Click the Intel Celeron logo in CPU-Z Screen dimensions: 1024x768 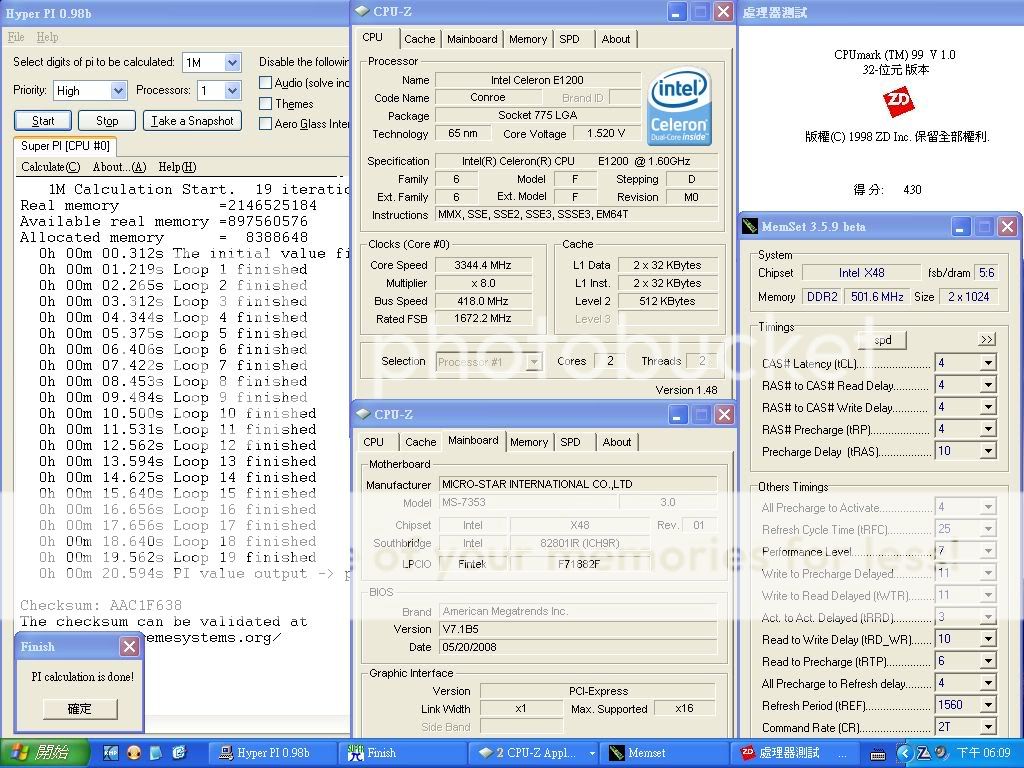679,107
